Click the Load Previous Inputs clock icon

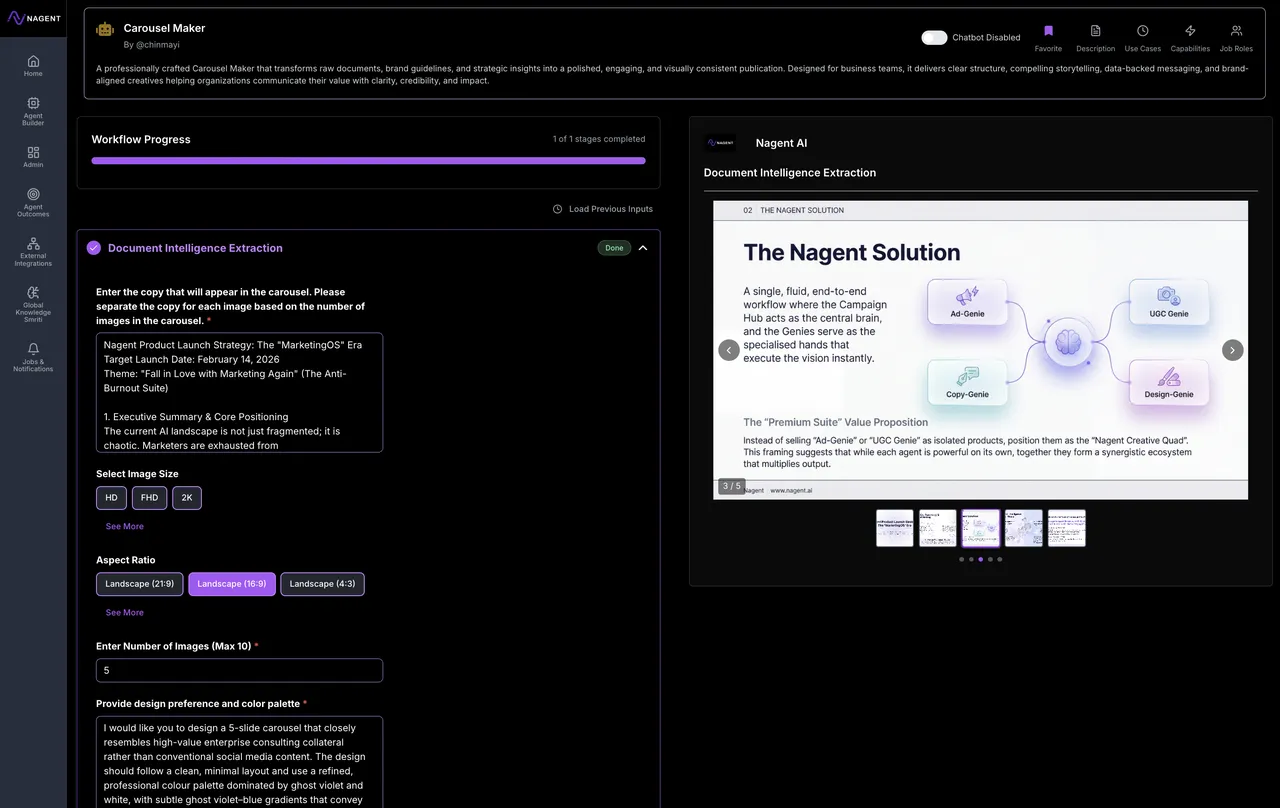pos(557,209)
